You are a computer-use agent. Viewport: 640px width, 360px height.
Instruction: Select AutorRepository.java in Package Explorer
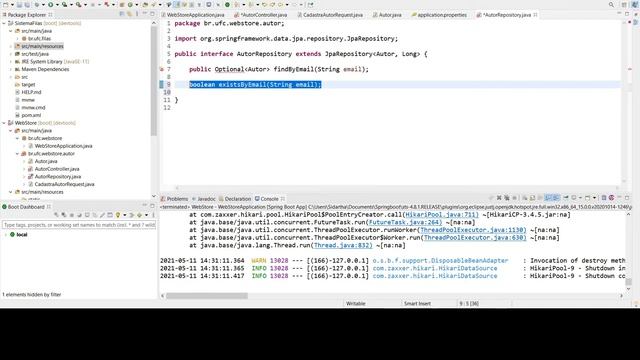click(x=58, y=177)
